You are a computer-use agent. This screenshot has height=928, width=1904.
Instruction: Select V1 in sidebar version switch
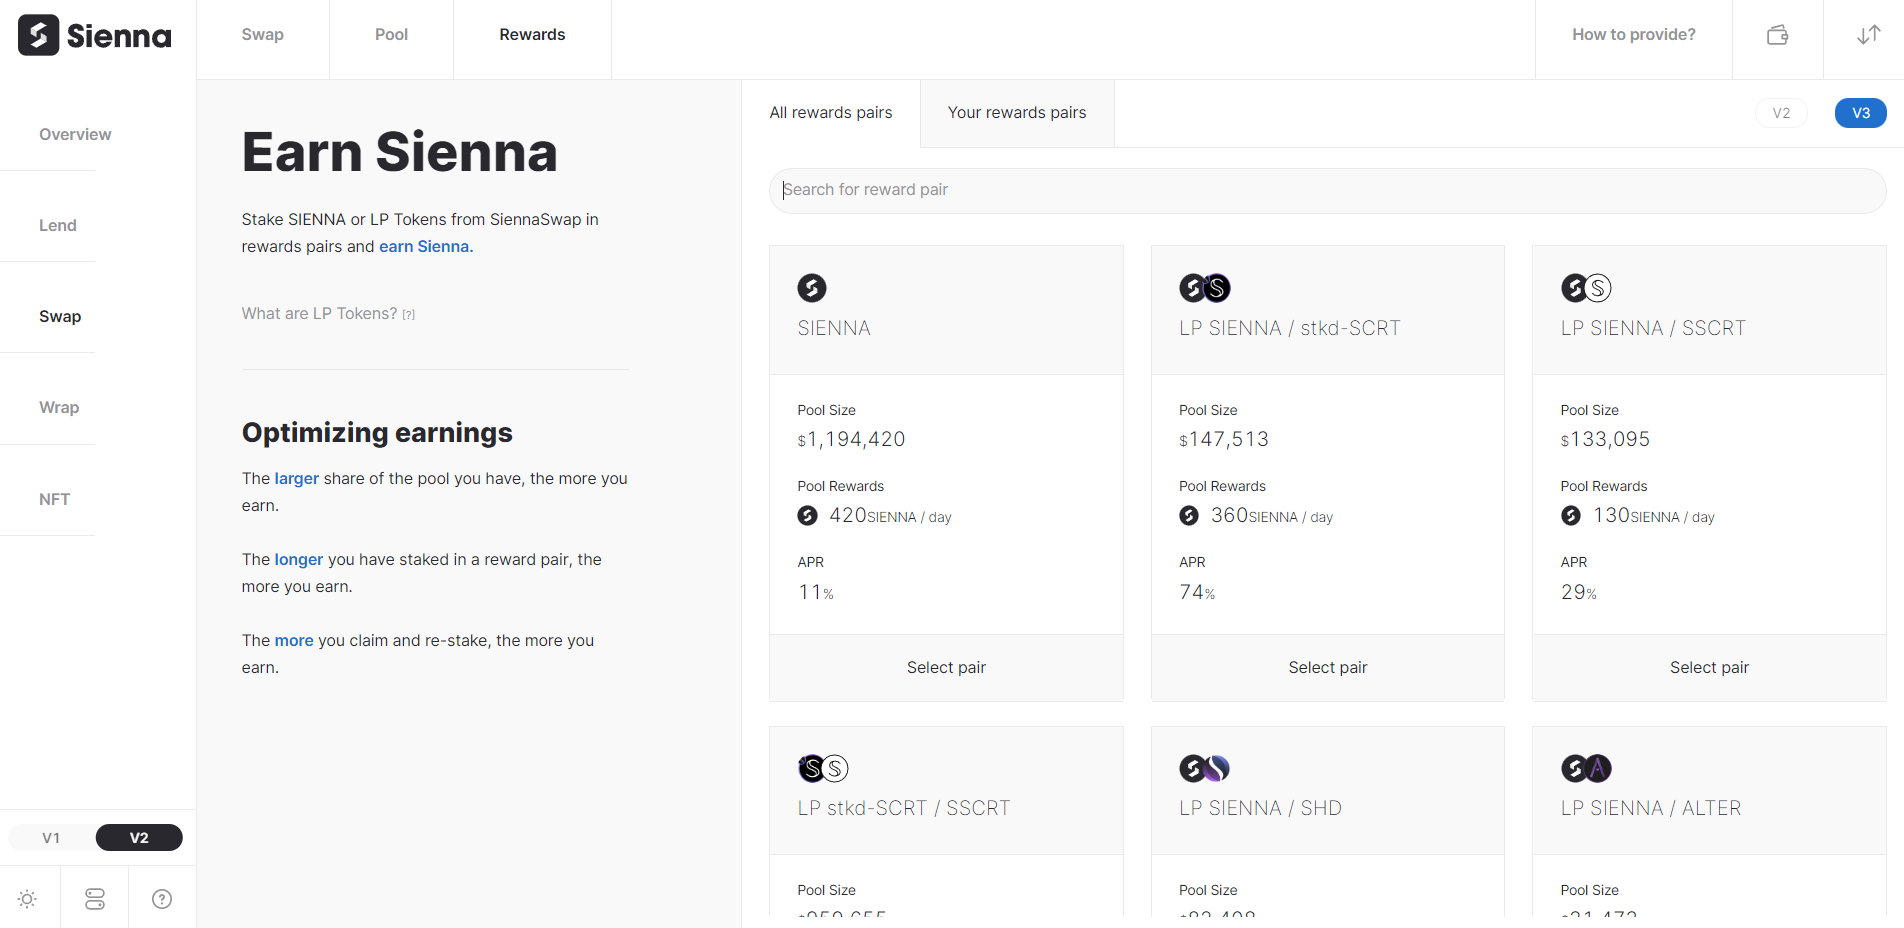coord(51,838)
